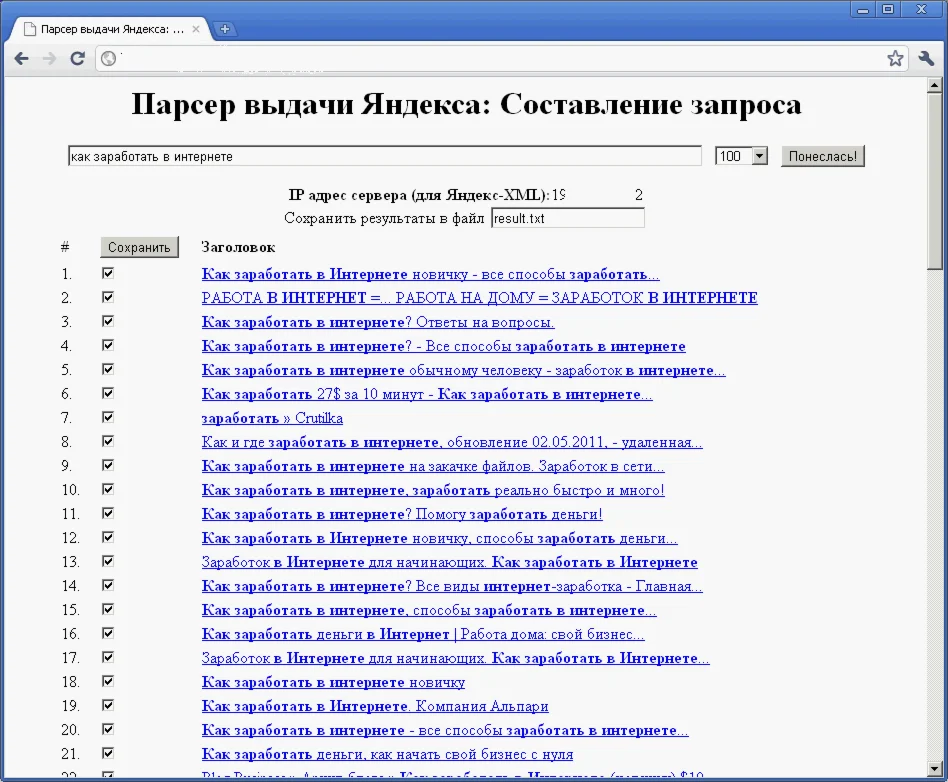
Task: Select the tab titled Парсер выдачи Яндекса
Action: pyautogui.click(x=110, y=29)
